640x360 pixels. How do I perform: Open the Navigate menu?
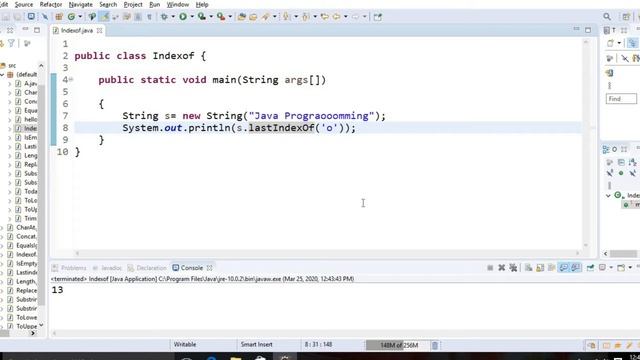click(80, 4)
